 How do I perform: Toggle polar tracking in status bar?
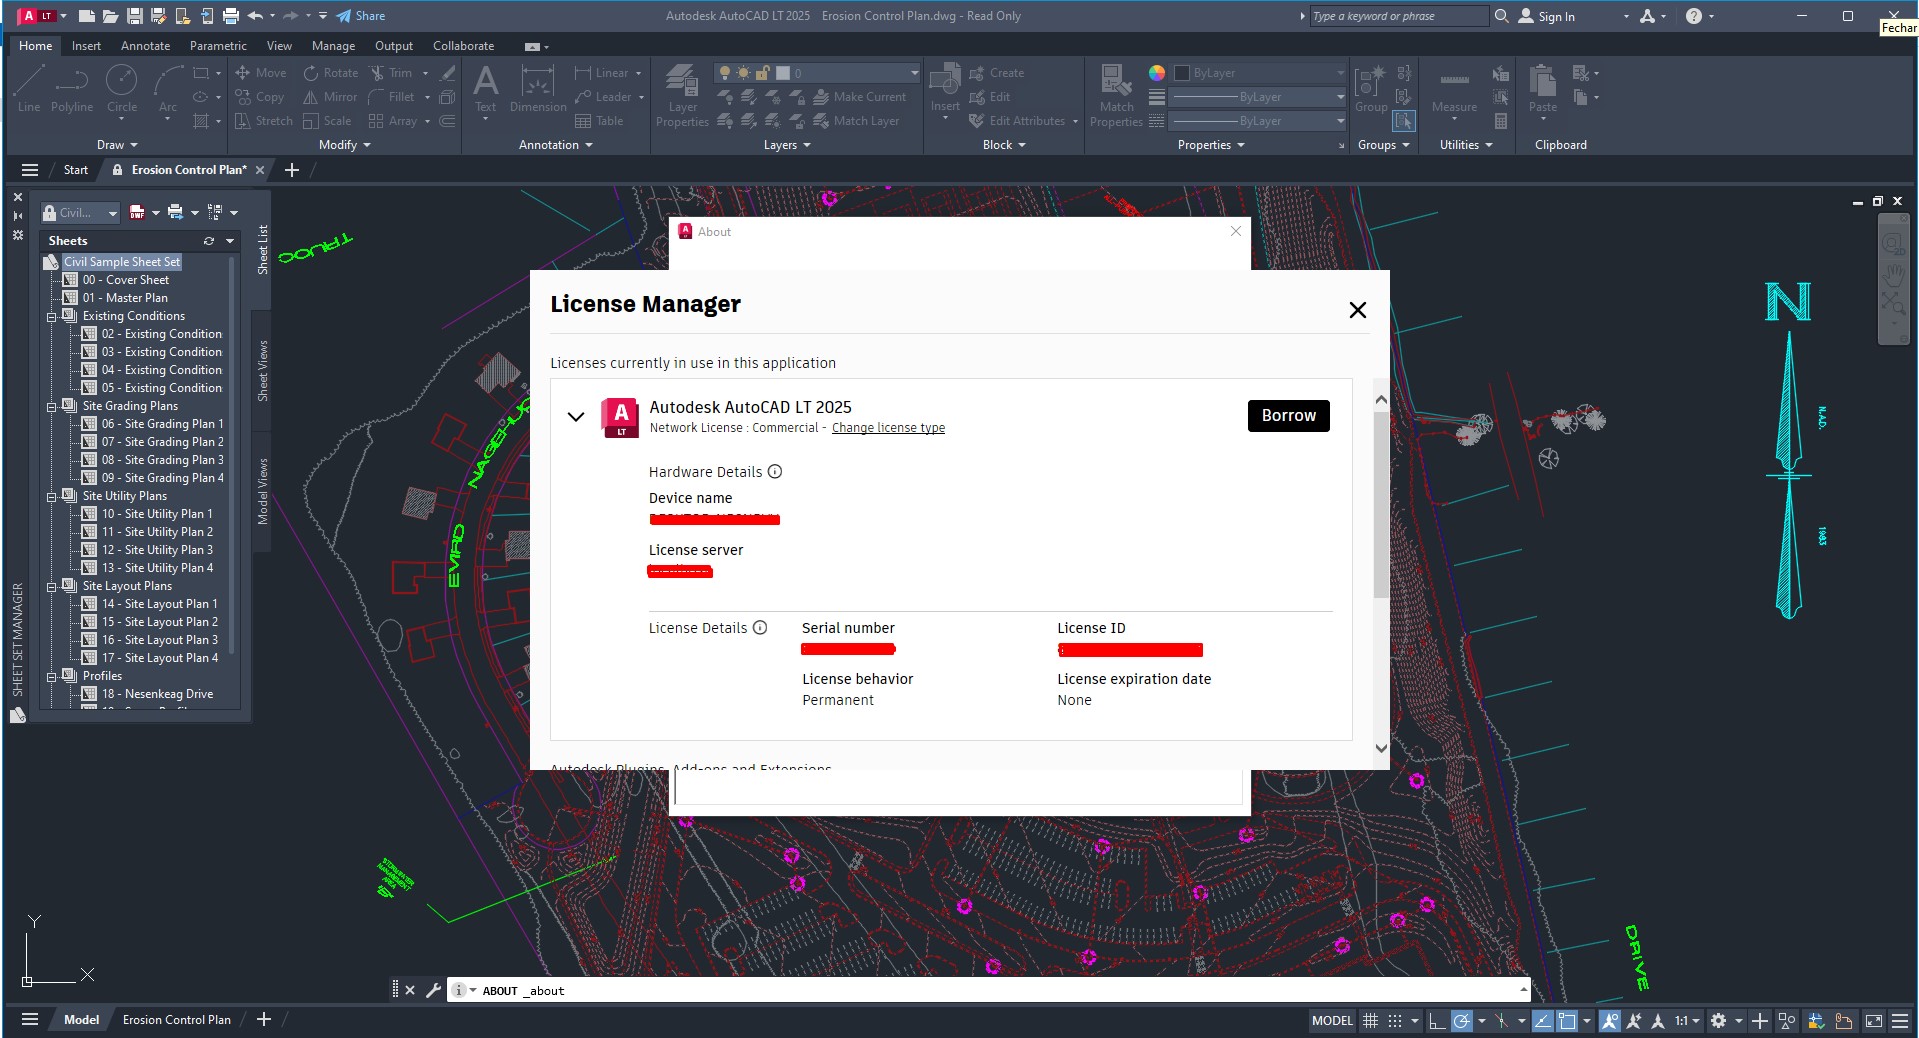(1462, 1021)
